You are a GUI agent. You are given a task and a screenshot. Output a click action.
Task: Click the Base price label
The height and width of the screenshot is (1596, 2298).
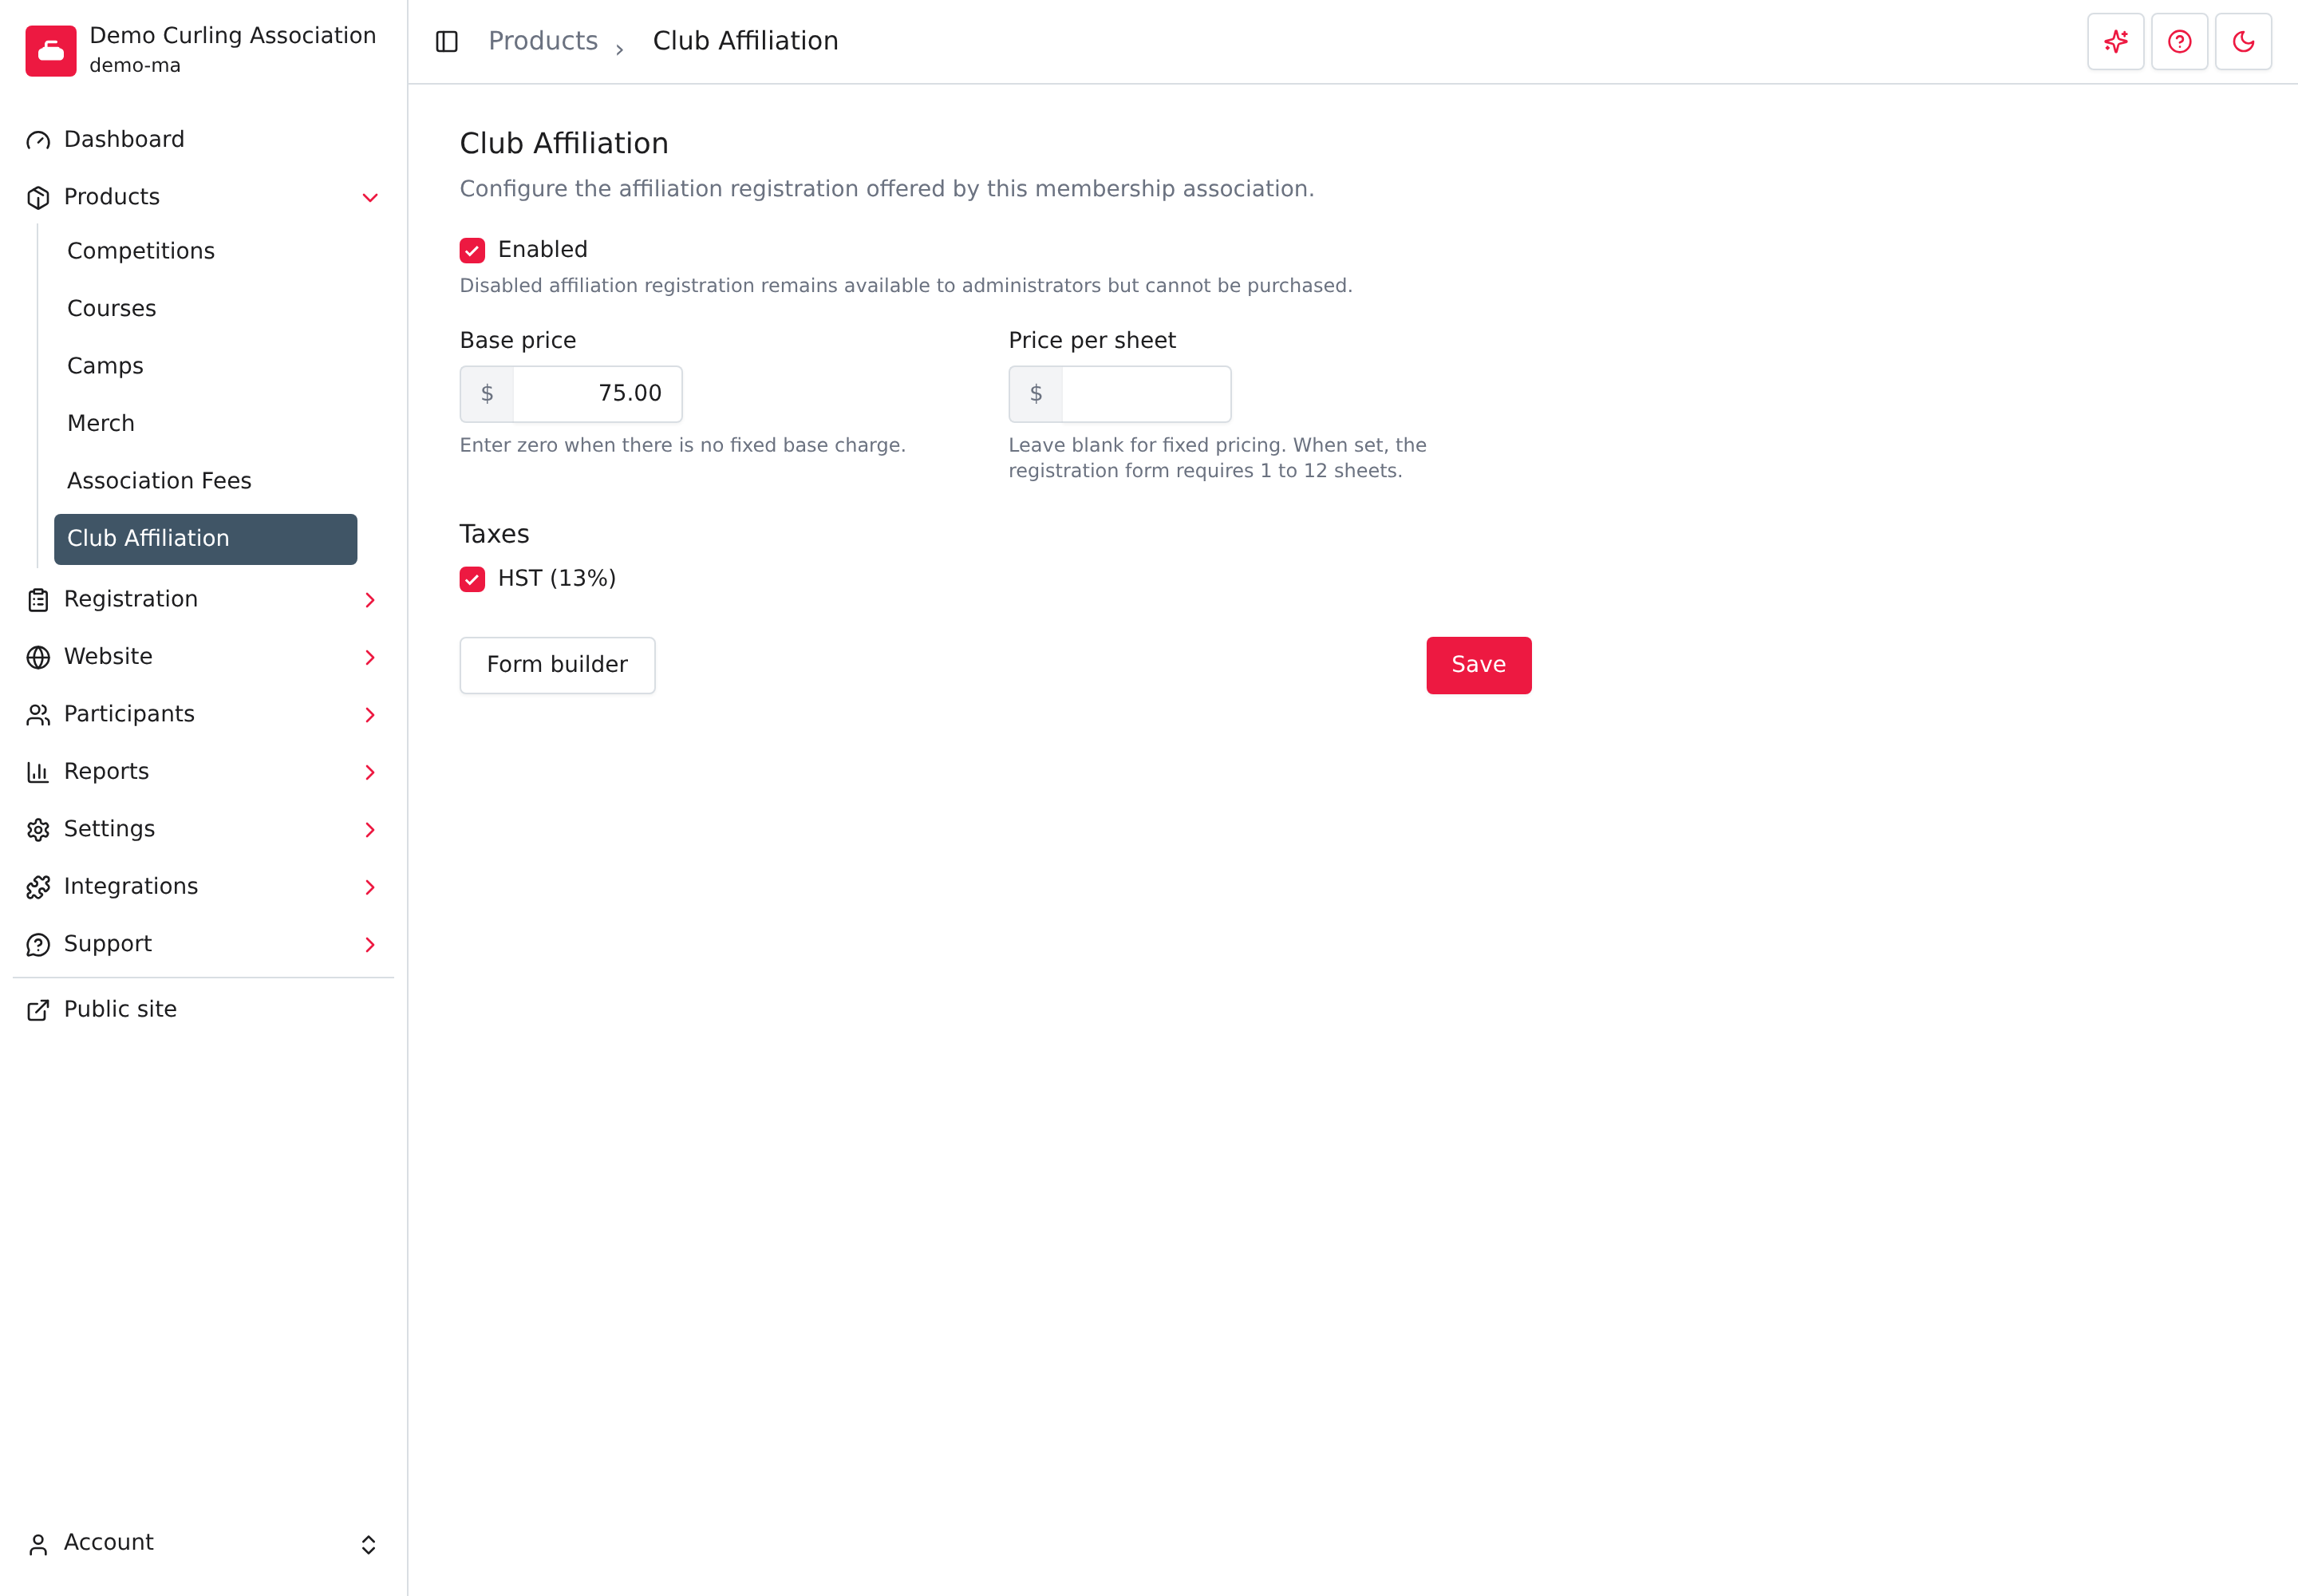tap(518, 341)
